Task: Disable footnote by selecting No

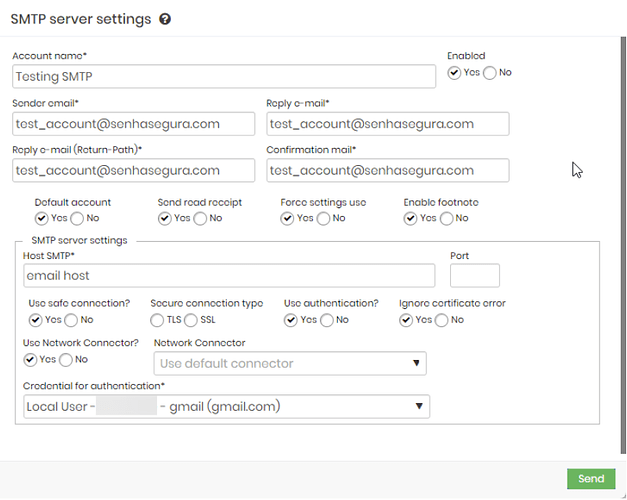Action: pos(446,218)
